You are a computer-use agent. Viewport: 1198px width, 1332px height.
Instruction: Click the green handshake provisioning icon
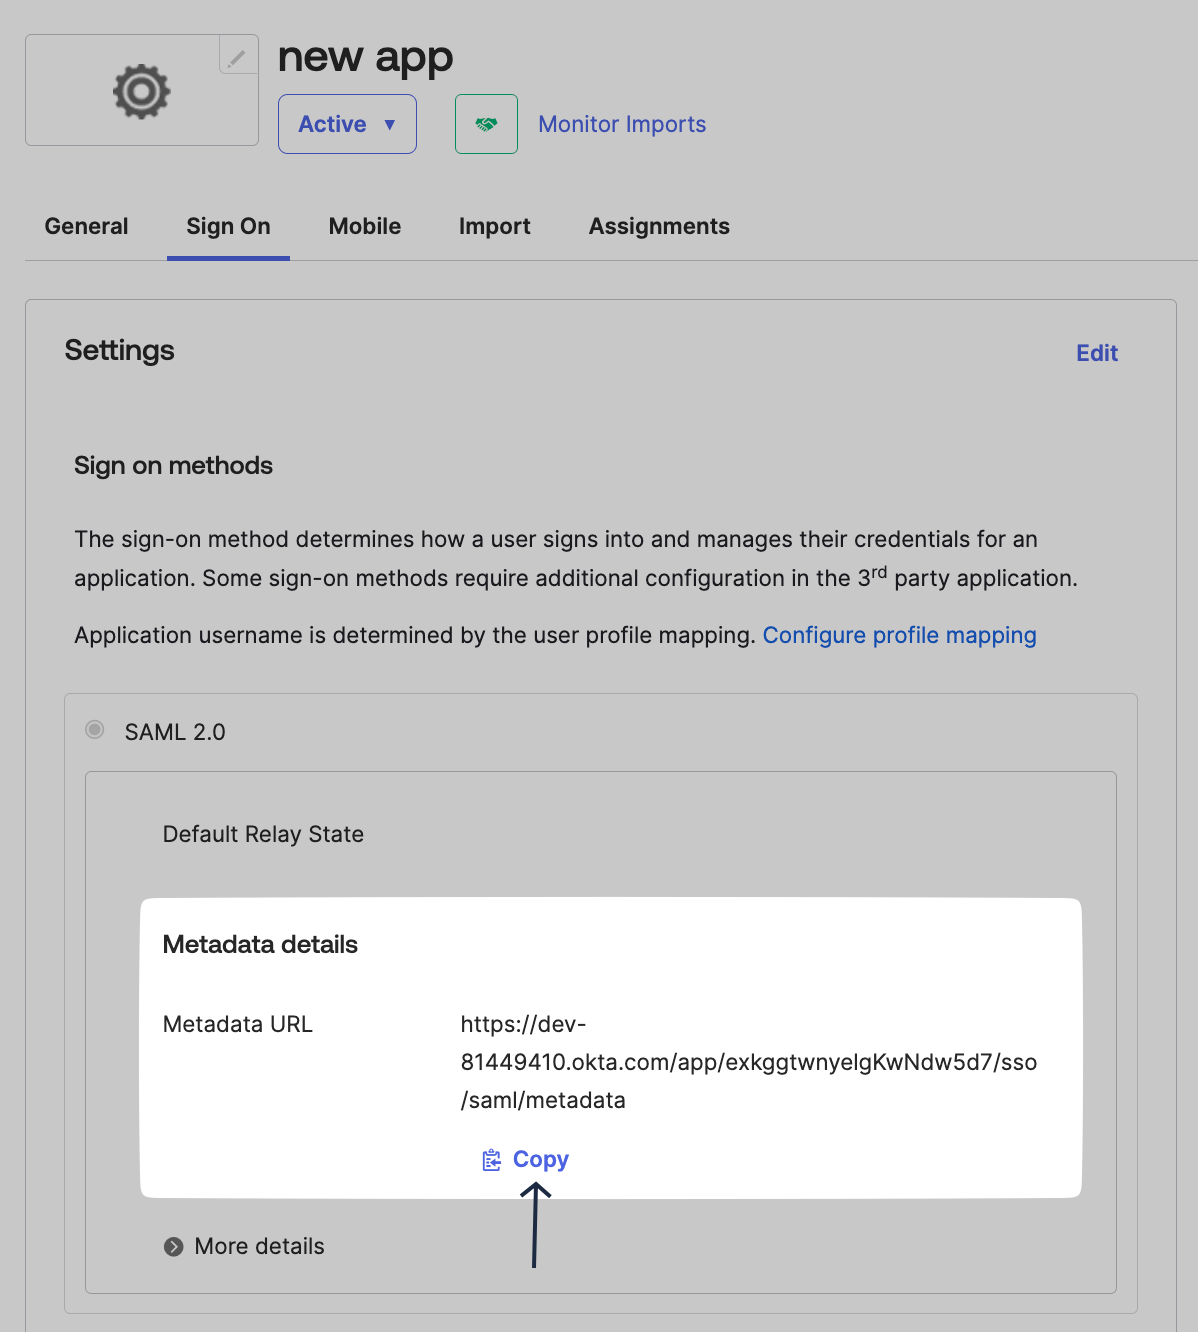486,123
